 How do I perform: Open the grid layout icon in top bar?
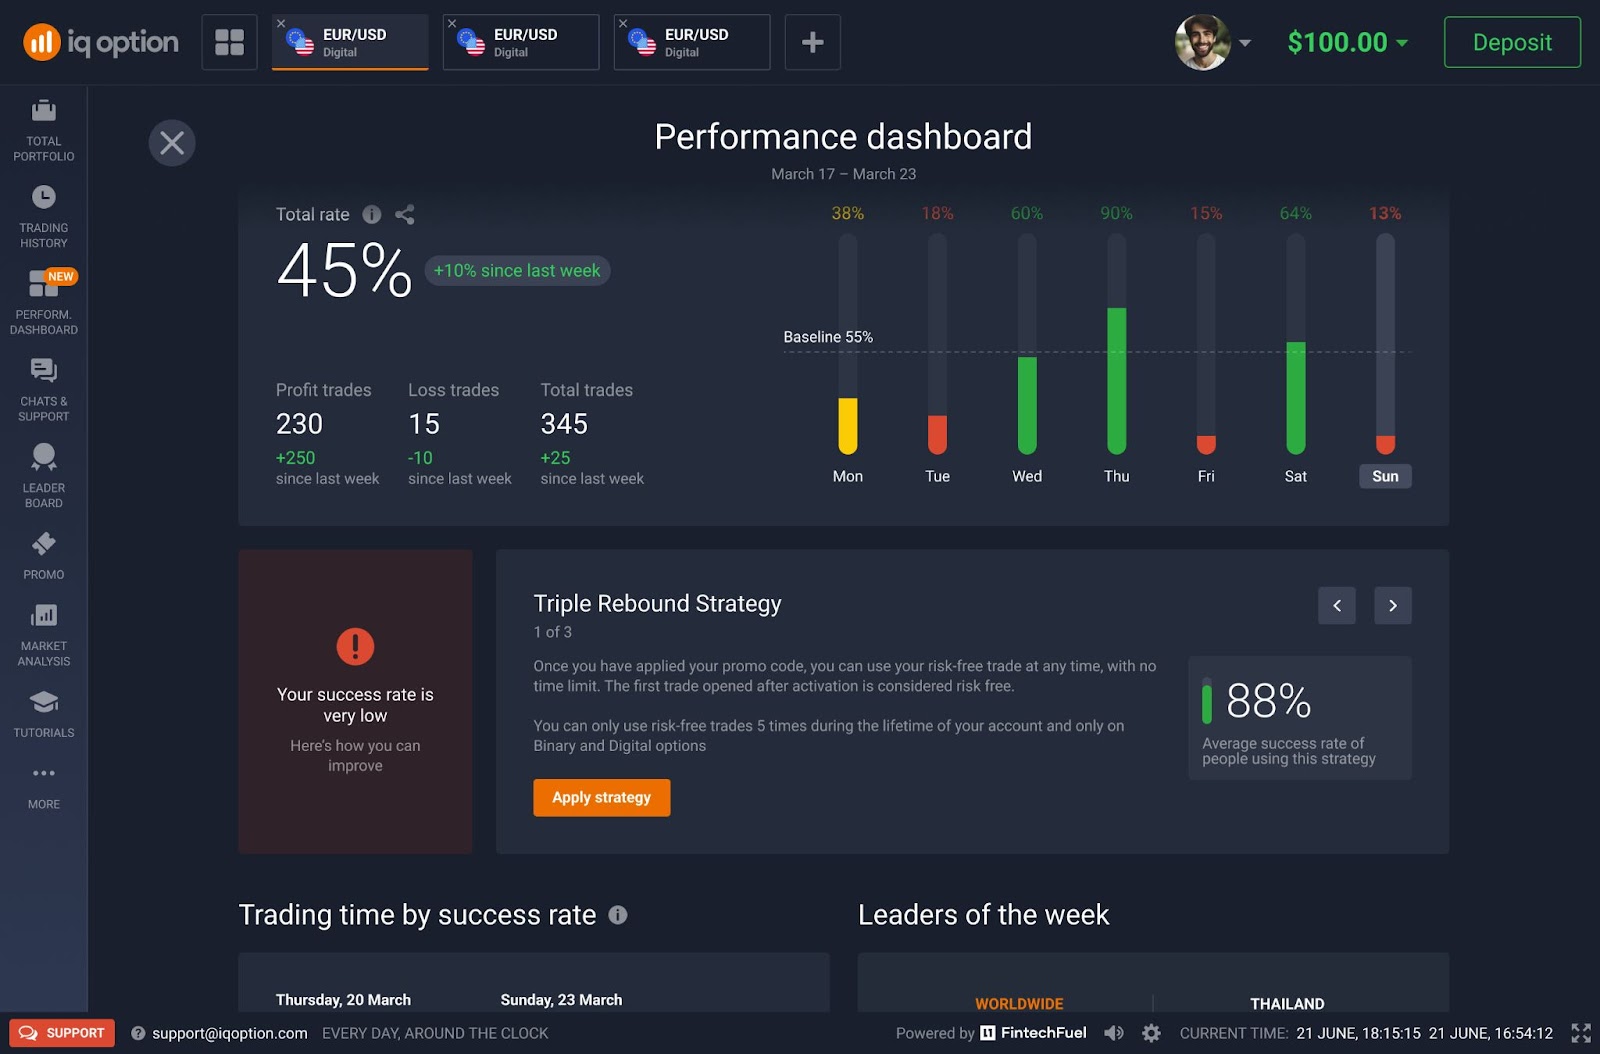[x=229, y=42]
